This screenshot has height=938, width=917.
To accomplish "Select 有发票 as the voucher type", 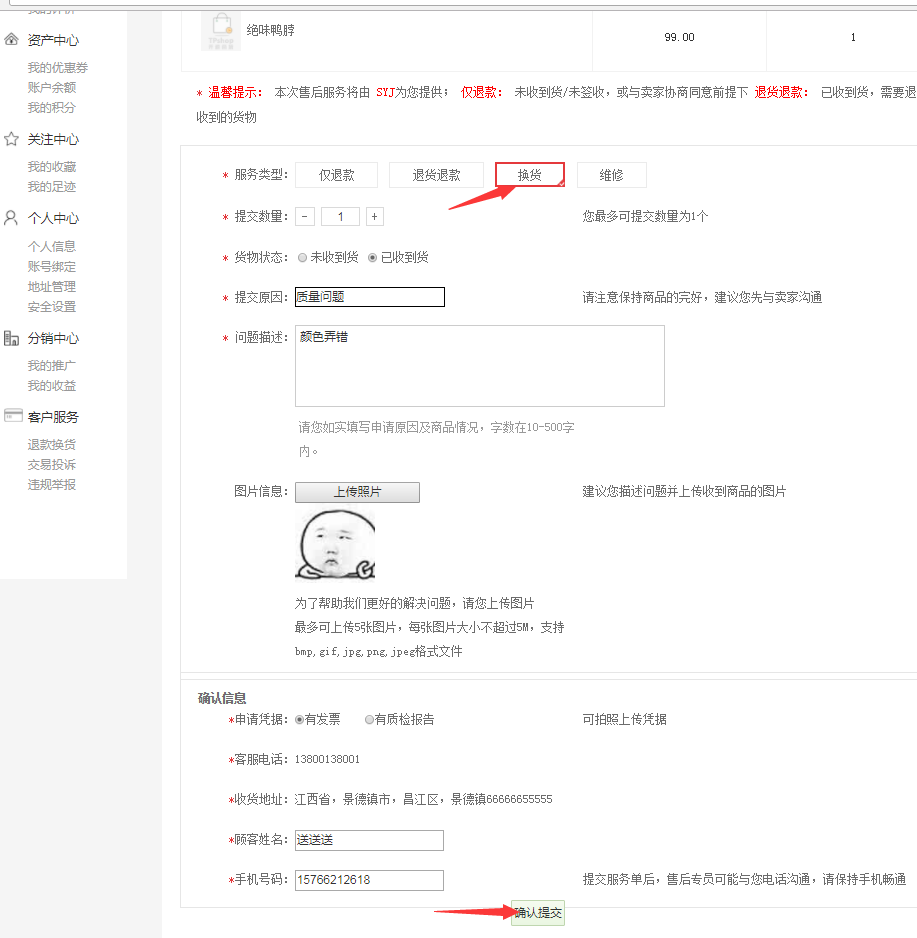I will pyautogui.click(x=299, y=719).
